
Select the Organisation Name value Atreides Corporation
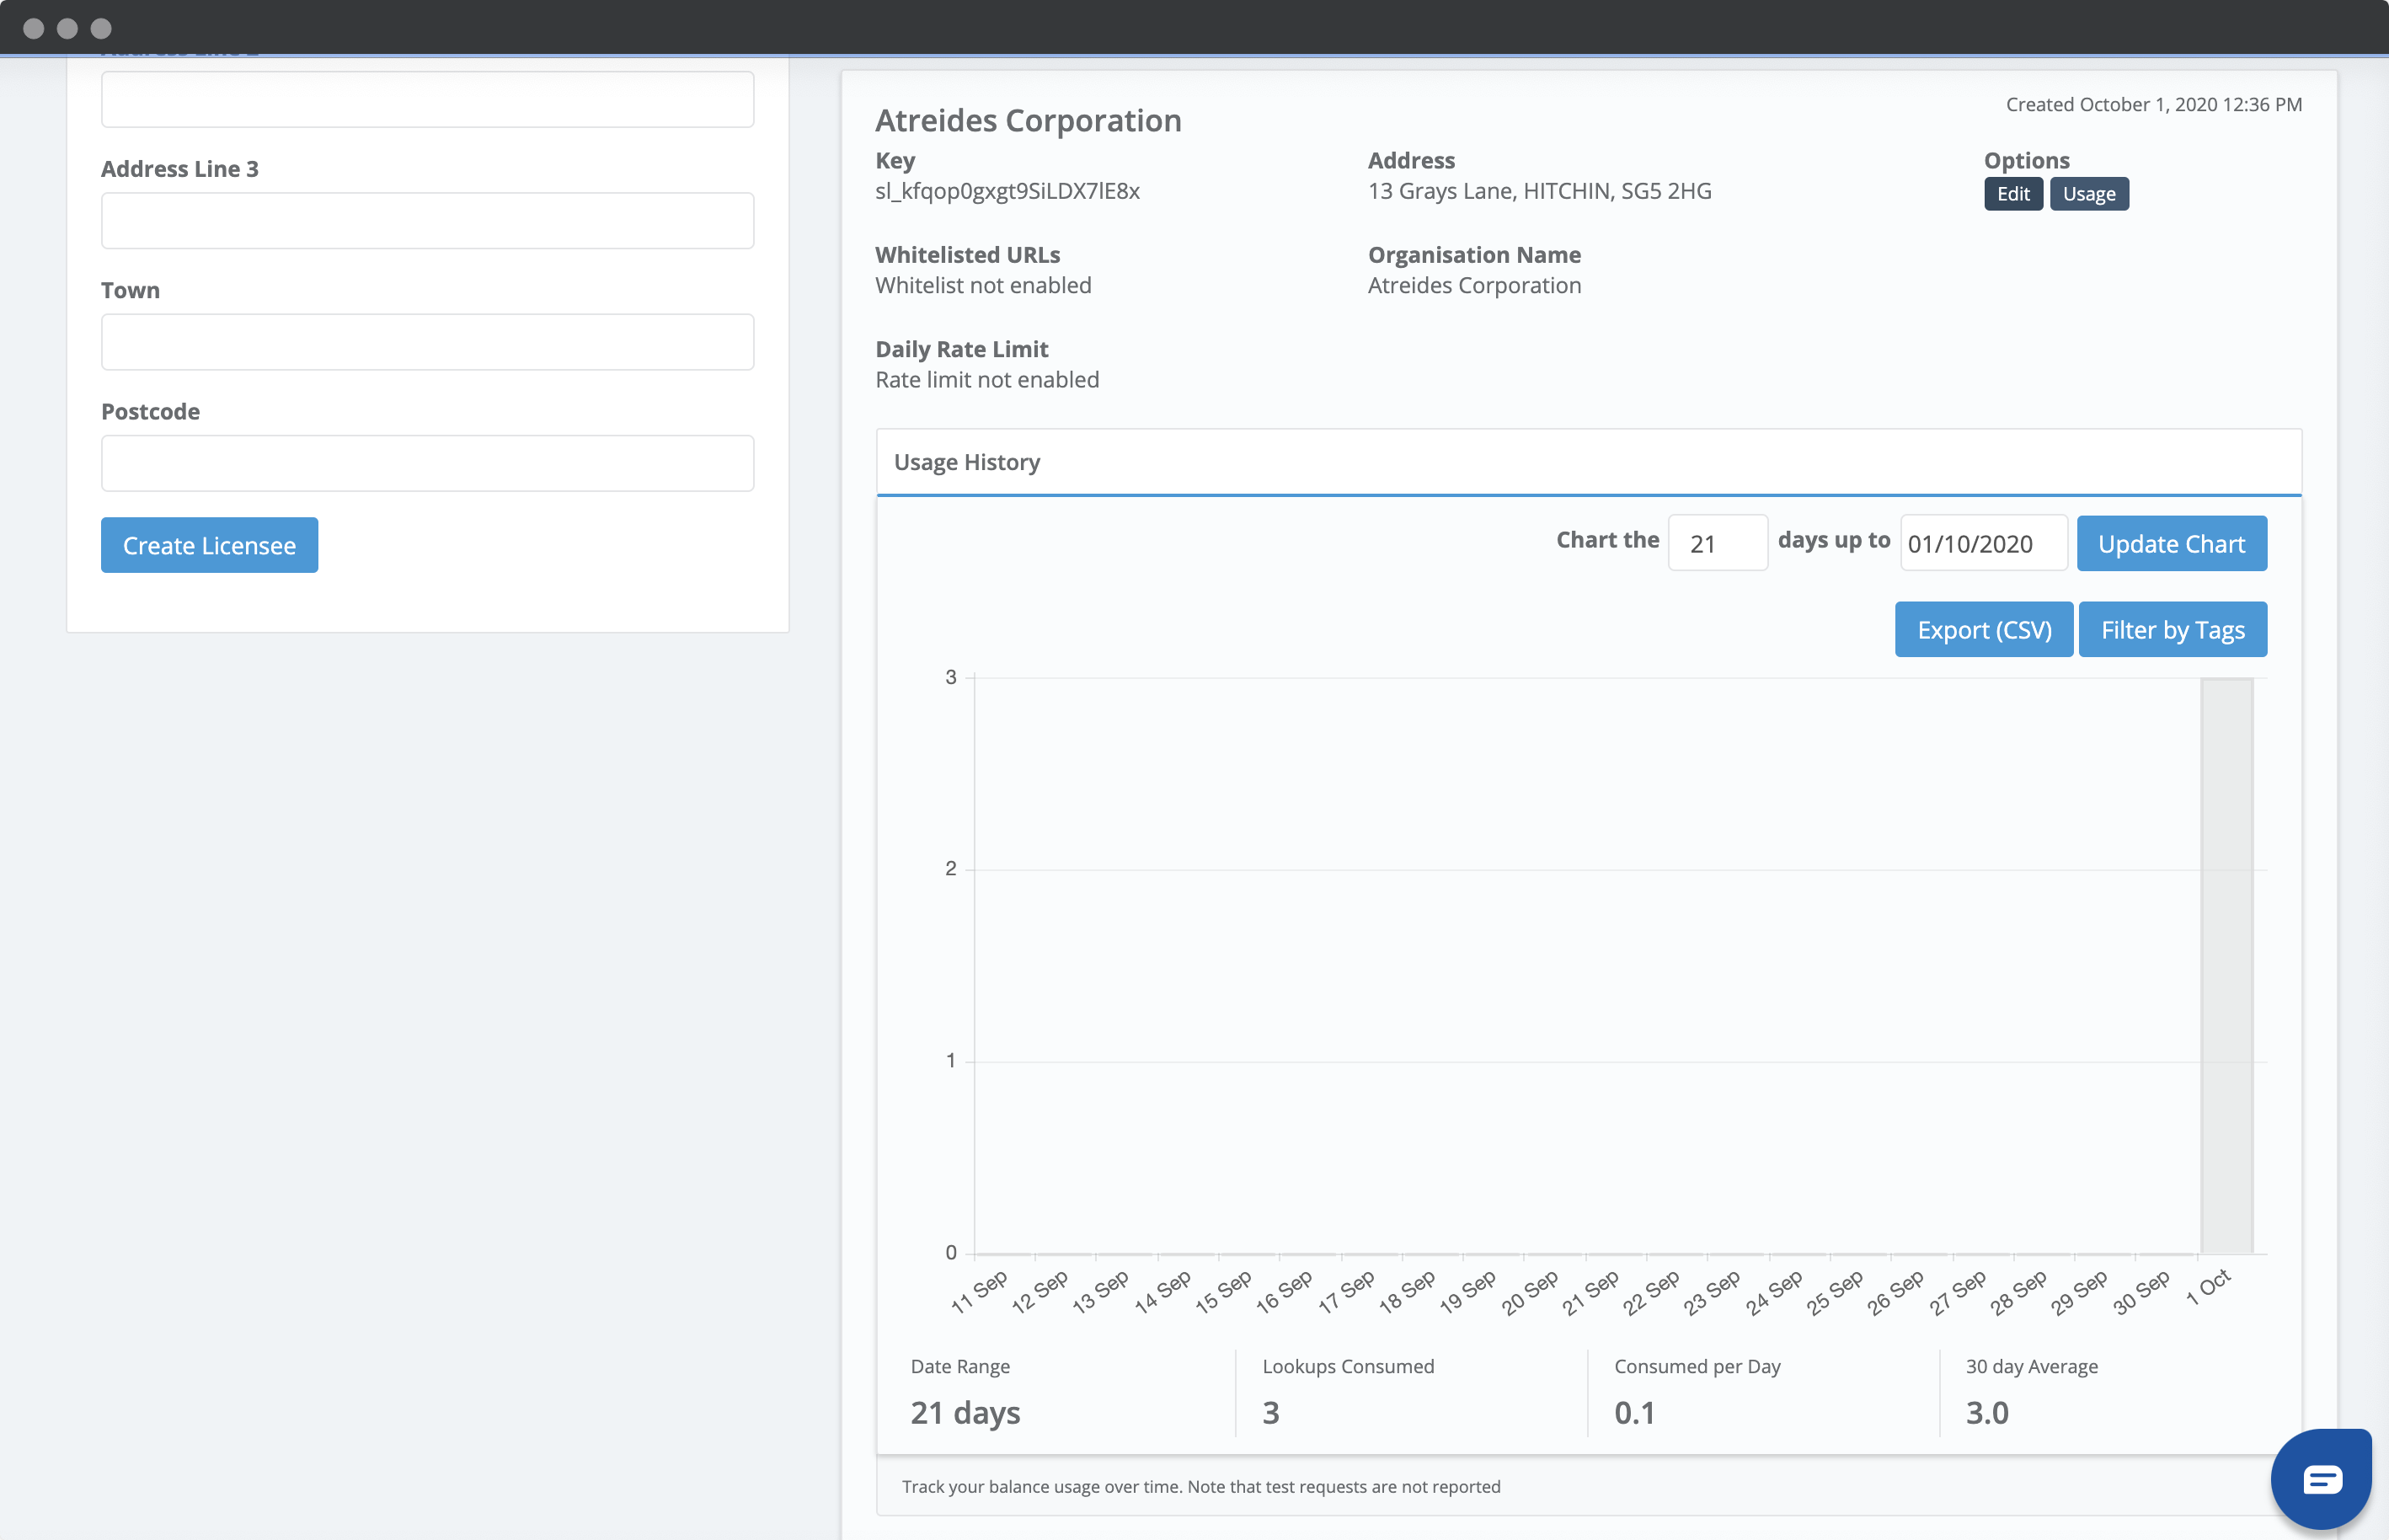coord(1474,285)
